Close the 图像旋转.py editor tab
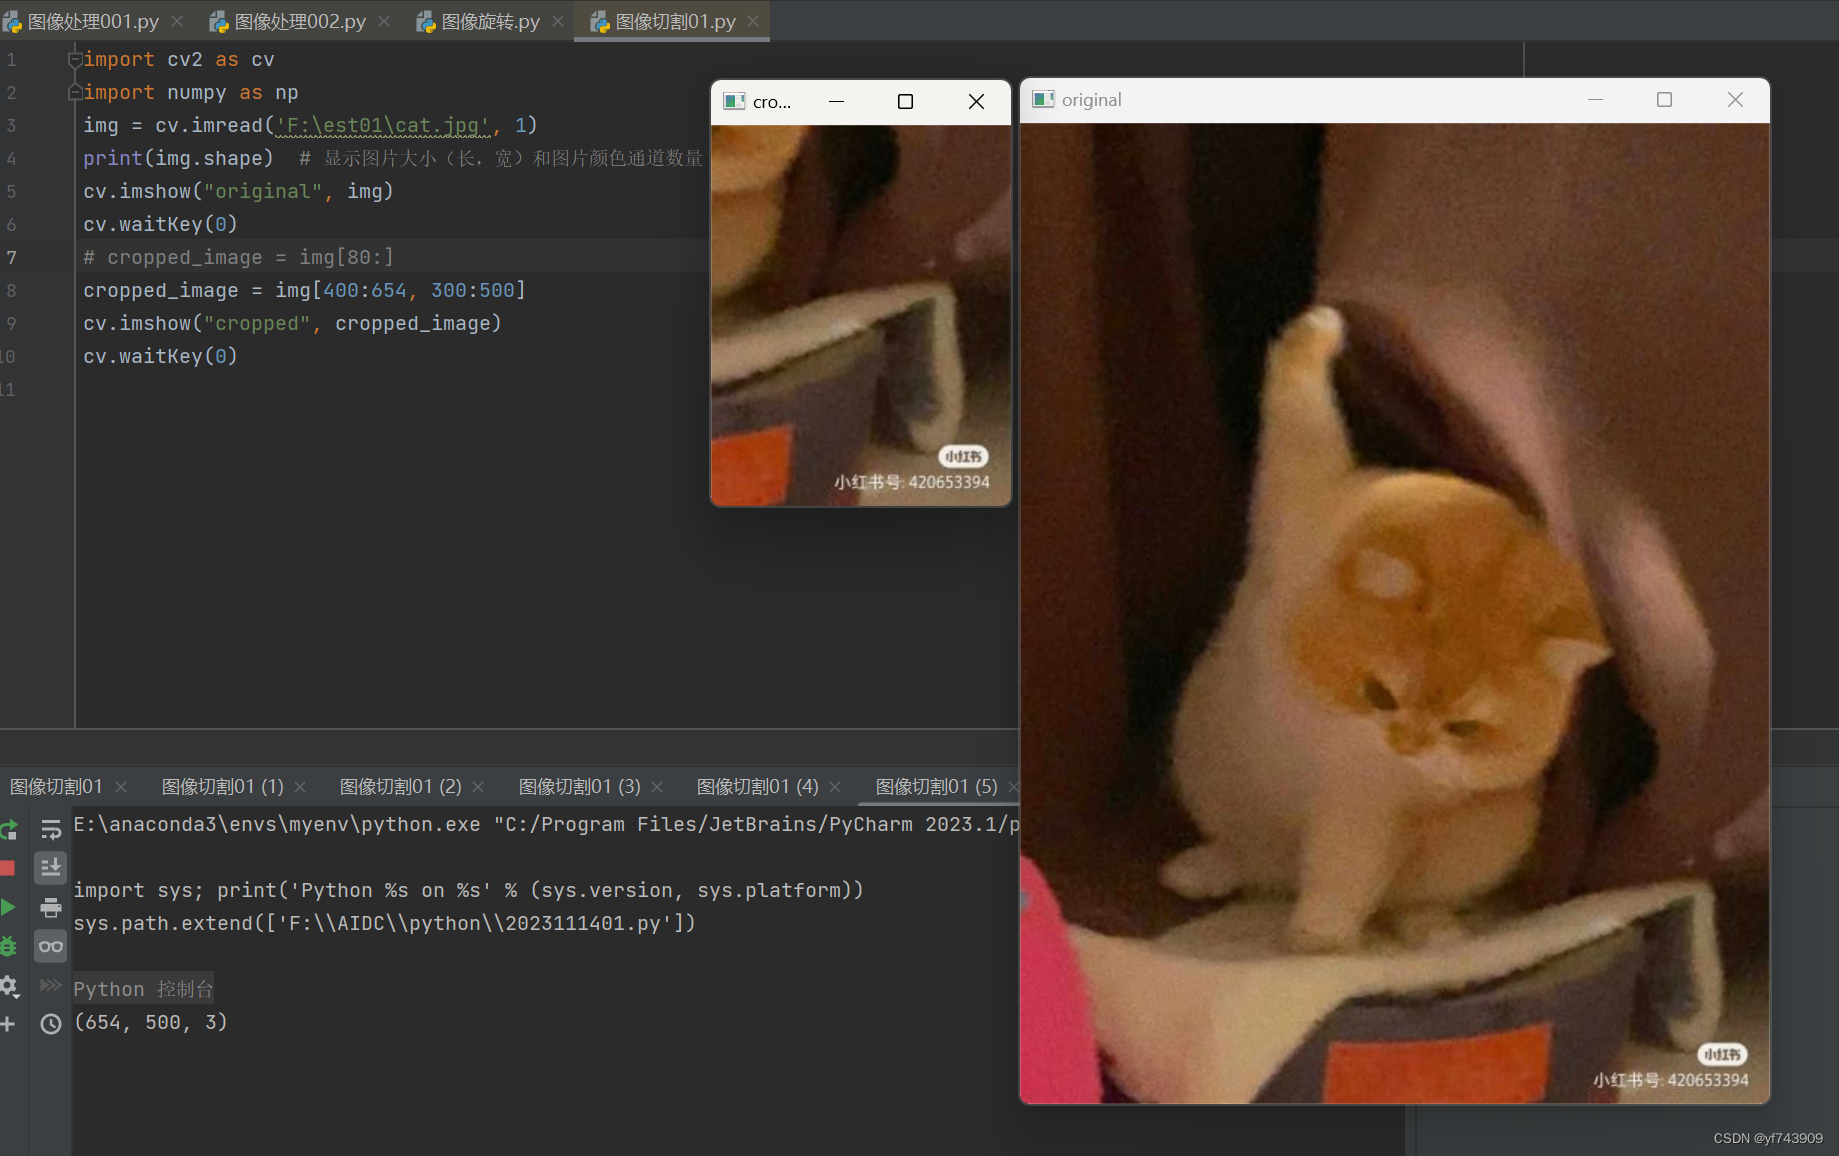Image resolution: width=1839 pixels, height=1156 pixels. (558, 21)
